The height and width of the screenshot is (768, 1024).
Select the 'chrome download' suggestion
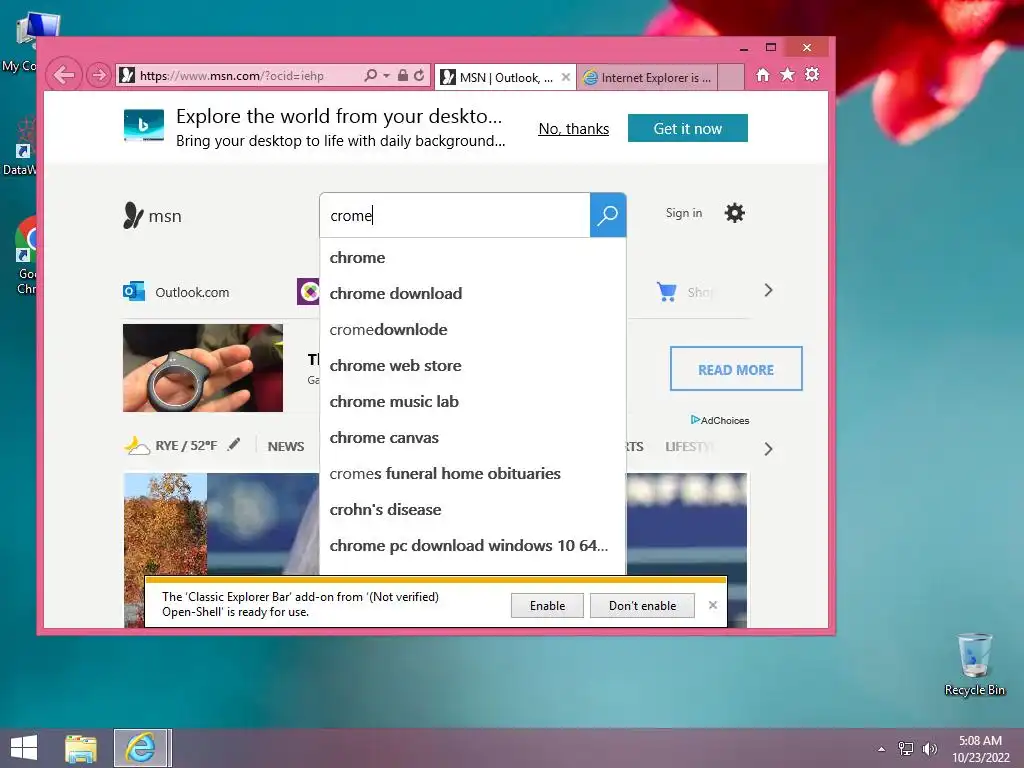tap(473, 293)
